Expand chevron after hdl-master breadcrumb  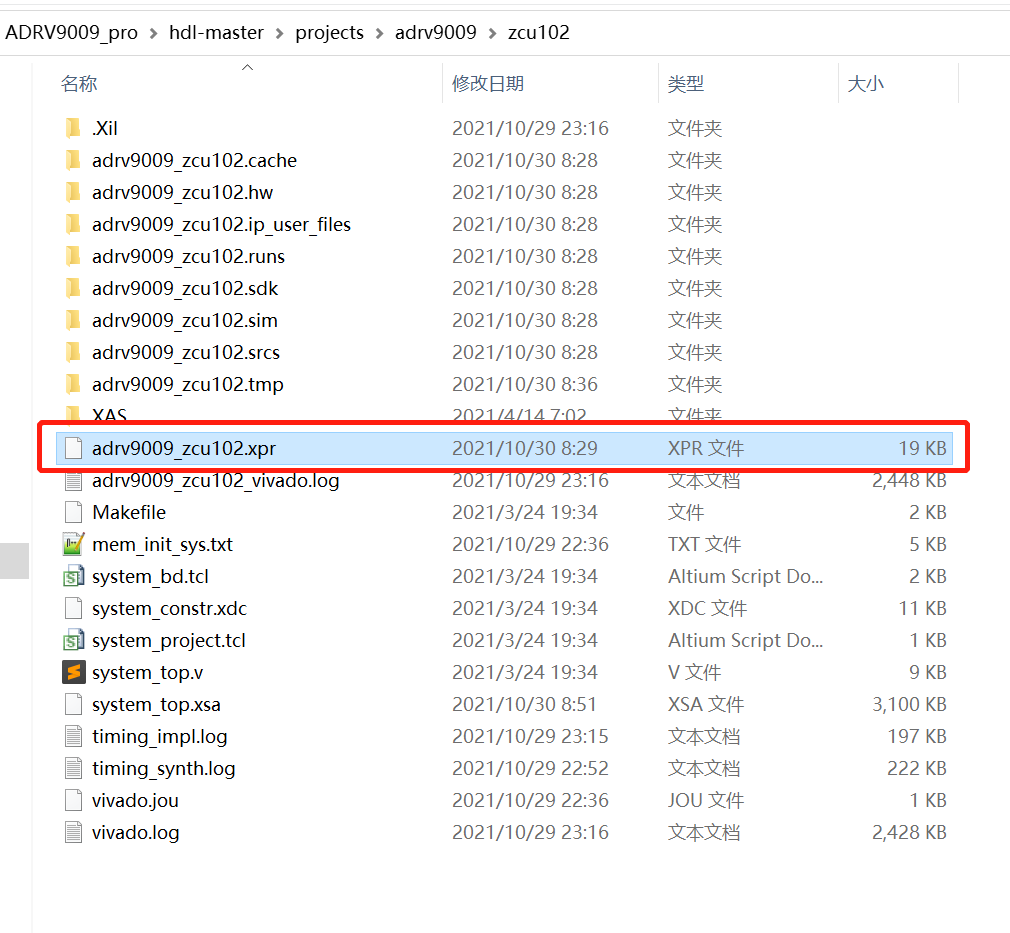point(280,33)
